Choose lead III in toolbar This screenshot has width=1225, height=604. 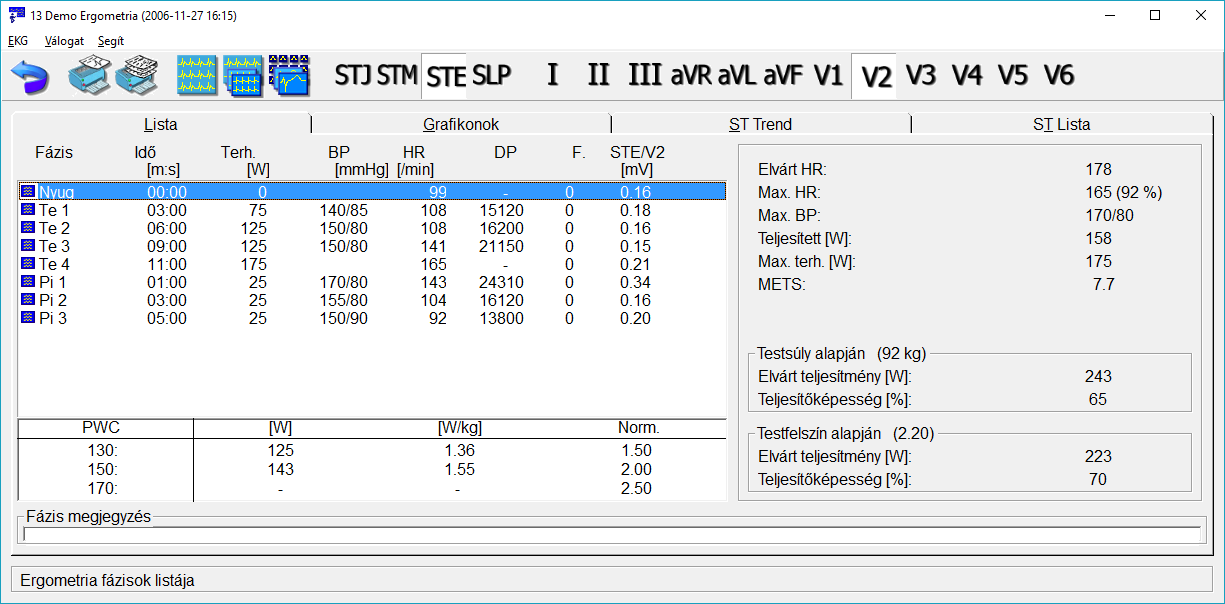645,76
